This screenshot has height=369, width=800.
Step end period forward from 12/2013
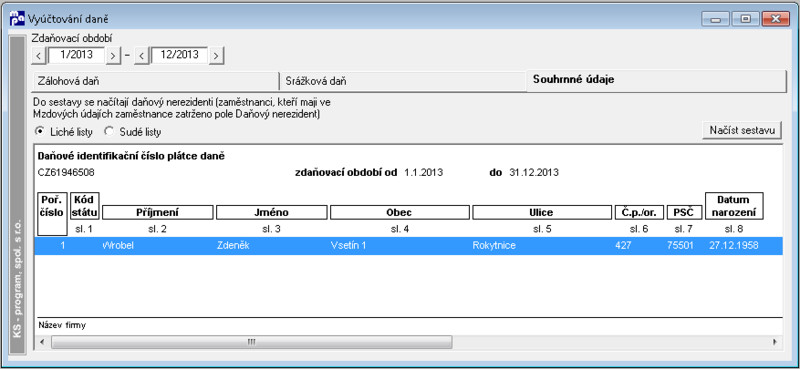[216, 55]
